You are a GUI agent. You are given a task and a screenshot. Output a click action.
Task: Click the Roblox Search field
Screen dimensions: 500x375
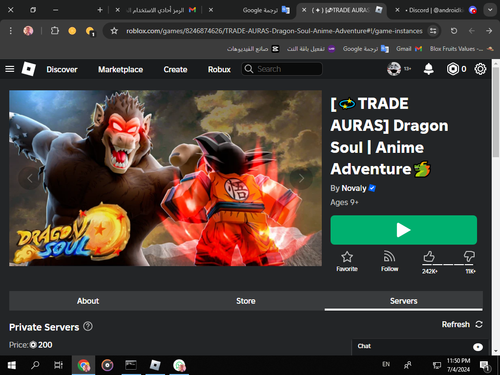[x=282, y=69]
